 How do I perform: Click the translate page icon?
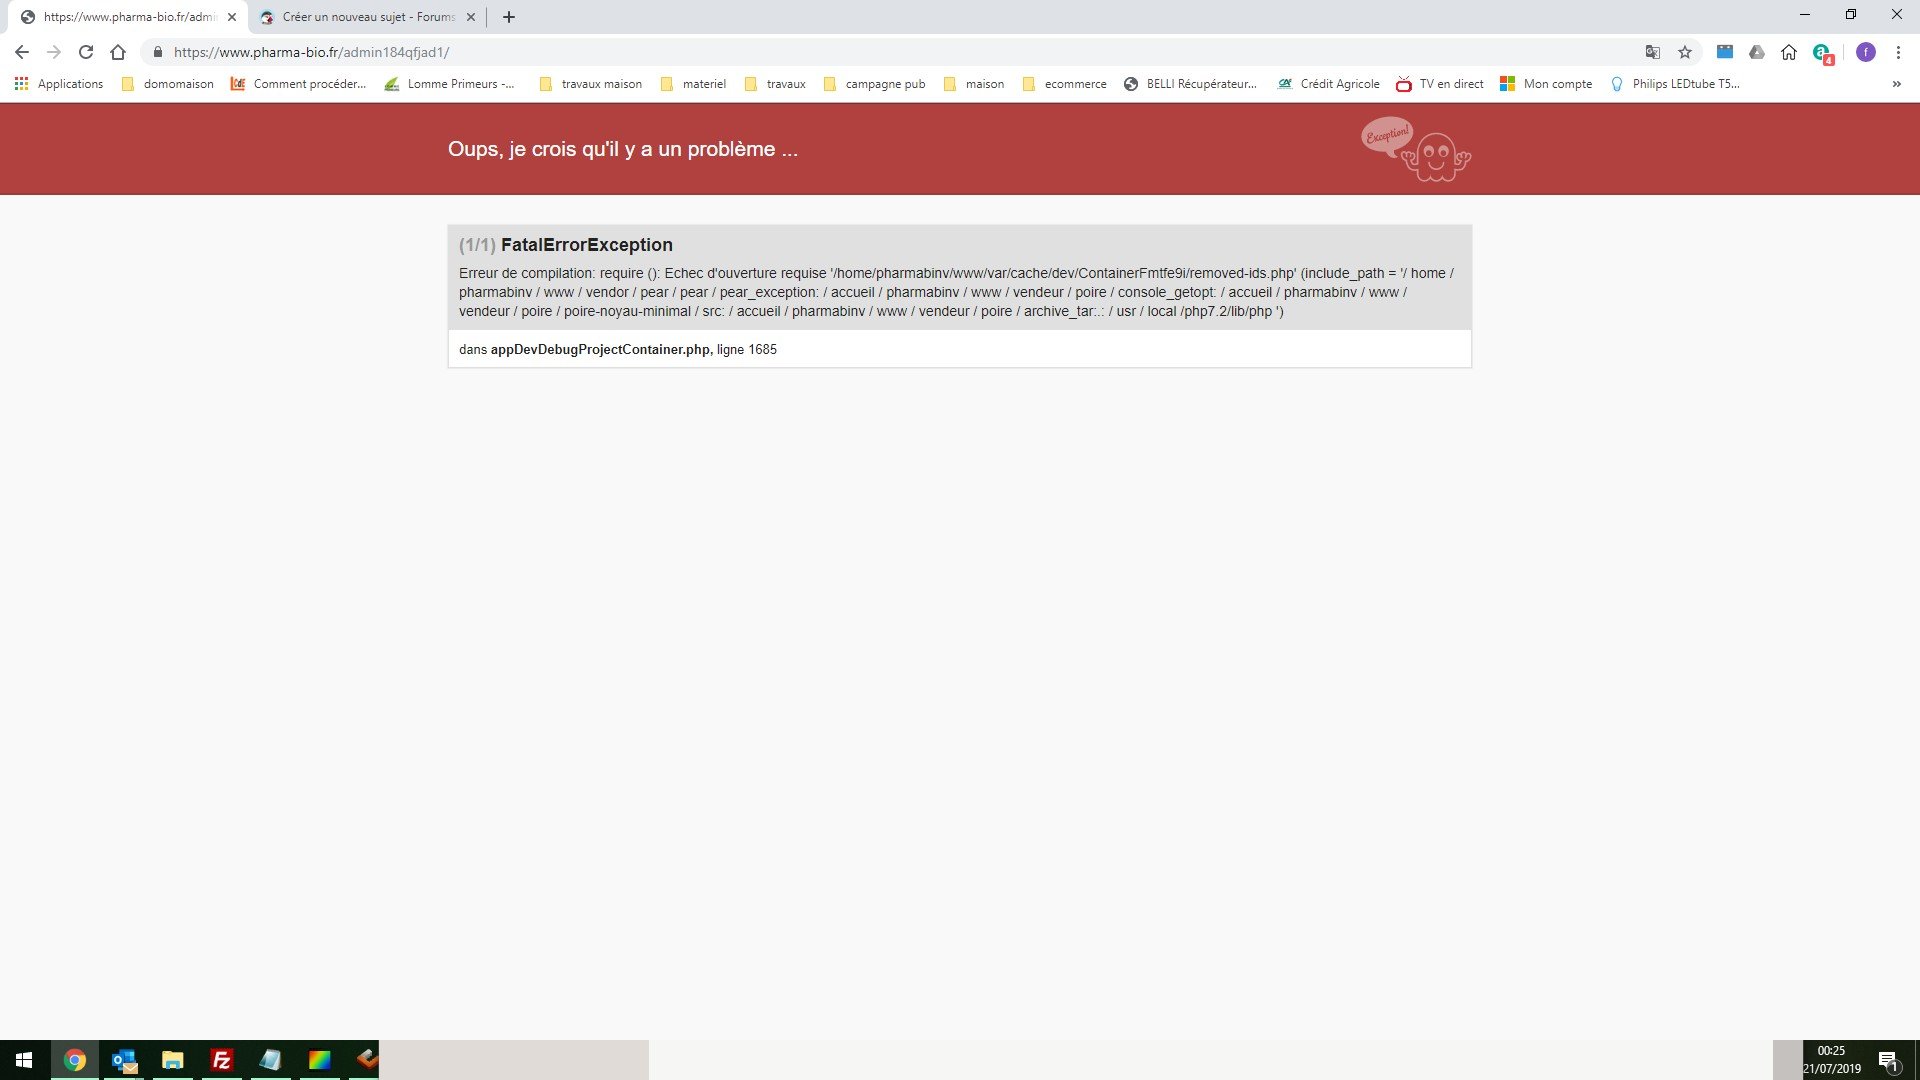click(1653, 52)
